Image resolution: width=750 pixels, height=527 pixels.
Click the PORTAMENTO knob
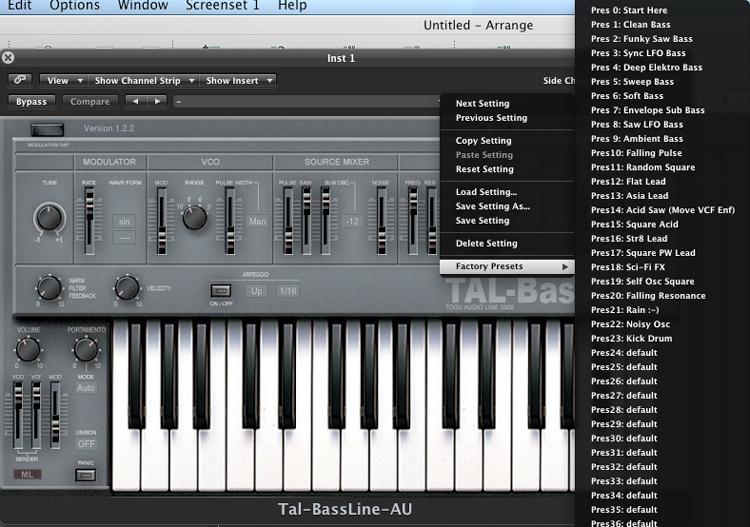click(86, 350)
